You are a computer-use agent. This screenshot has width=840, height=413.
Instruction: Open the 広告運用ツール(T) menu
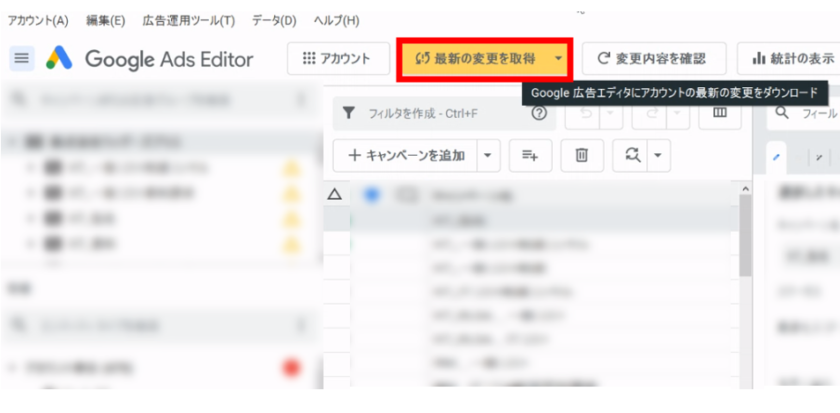click(188, 20)
